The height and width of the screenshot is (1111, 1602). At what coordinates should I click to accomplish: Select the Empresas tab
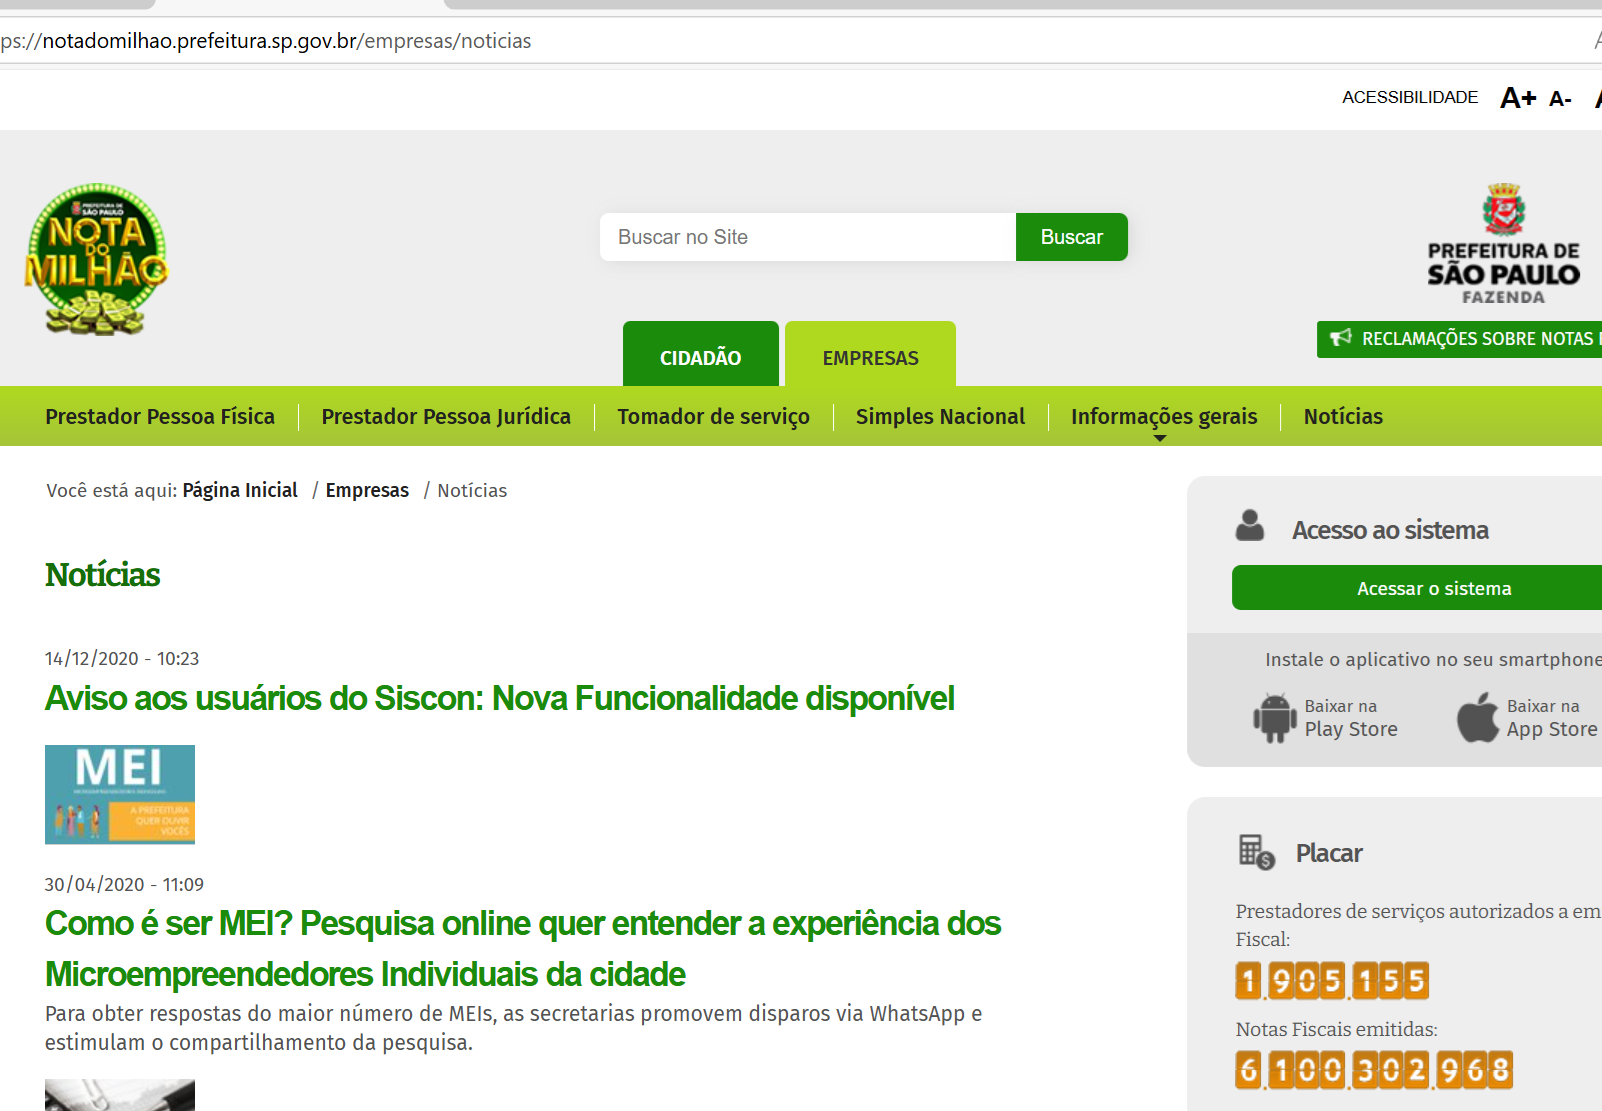coord(870,354)
